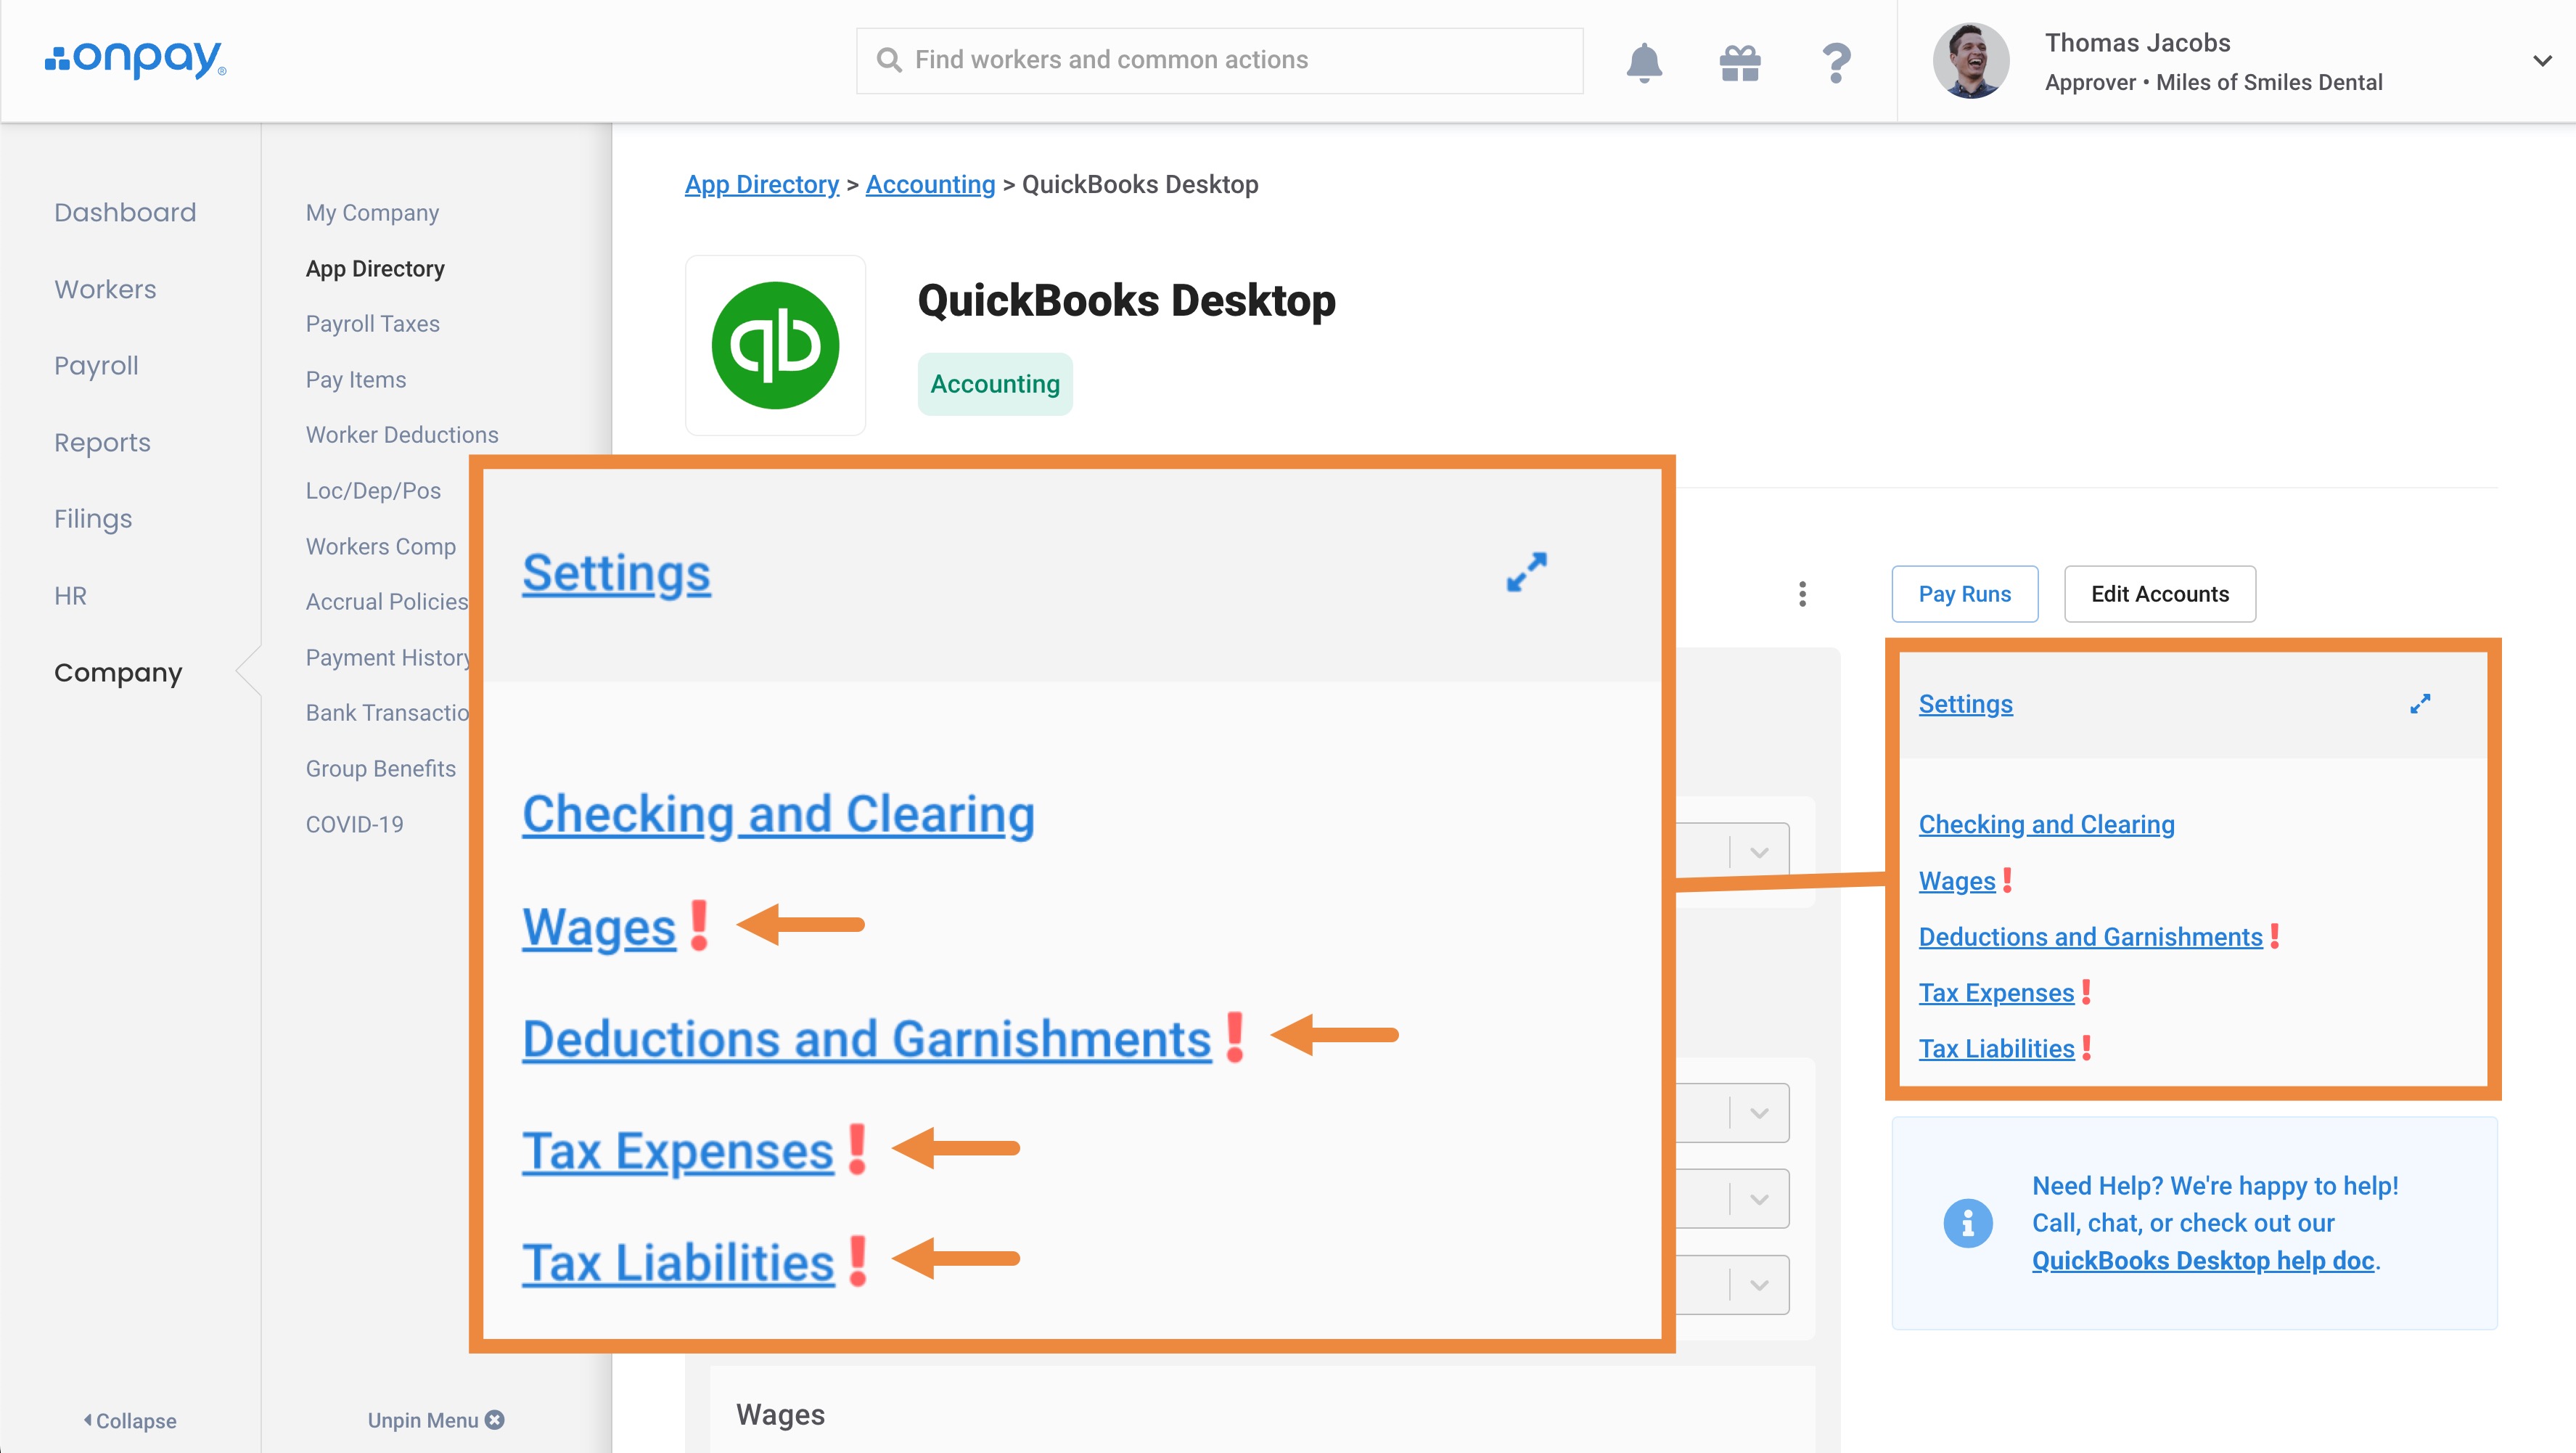Click the QuickBooks Desktop logo tile
The height and width of the screenshot is (1453, 2576).
[775, 345]
